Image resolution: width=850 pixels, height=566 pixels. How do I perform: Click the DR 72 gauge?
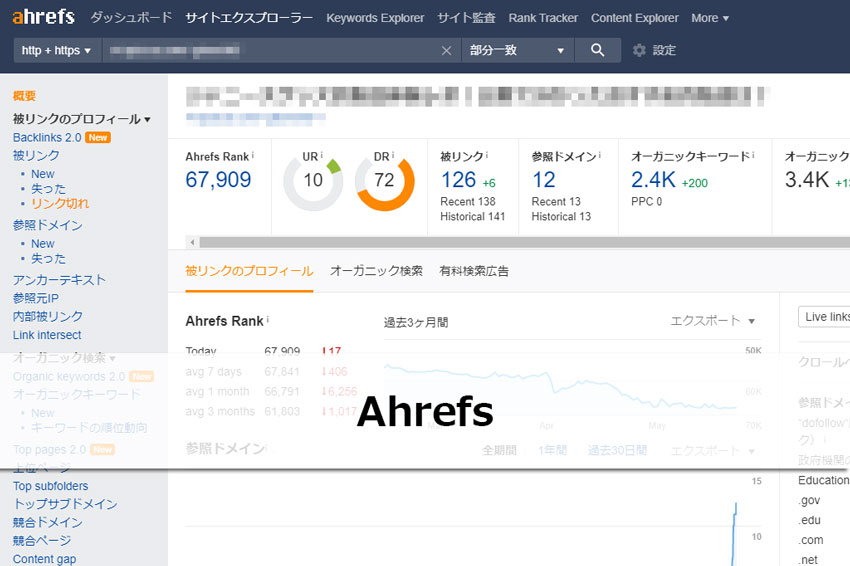point(384,181)
